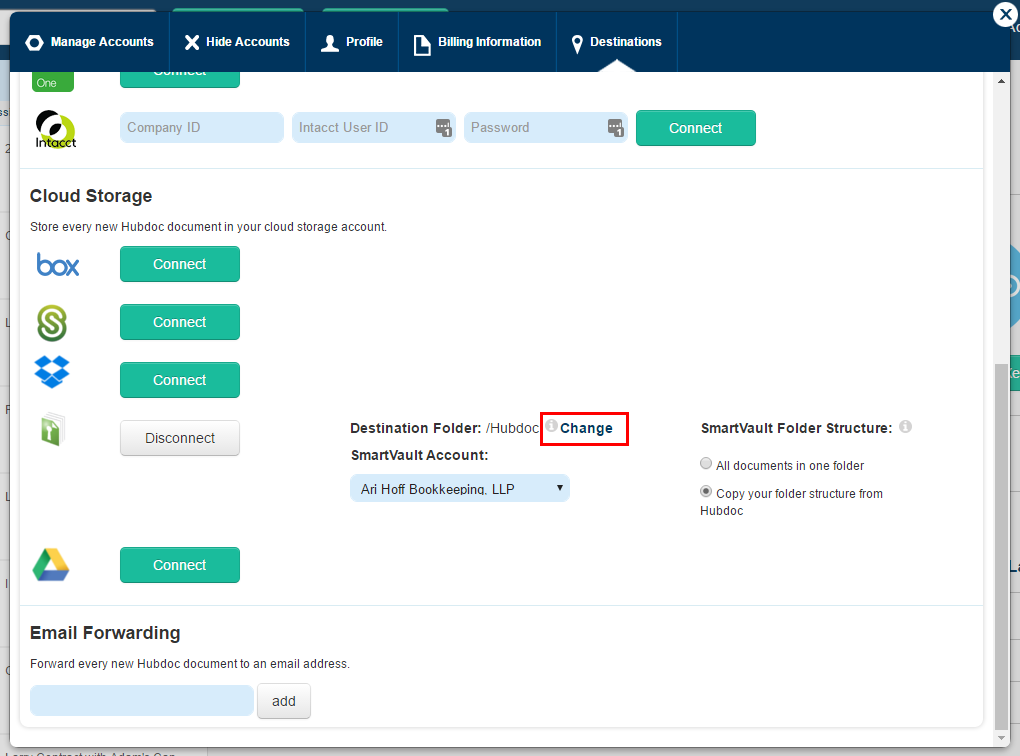The width and height of the screenshot is (1020, 756).
Task: Click info icon beside Destination Folder
Action: tap(551, 426)
